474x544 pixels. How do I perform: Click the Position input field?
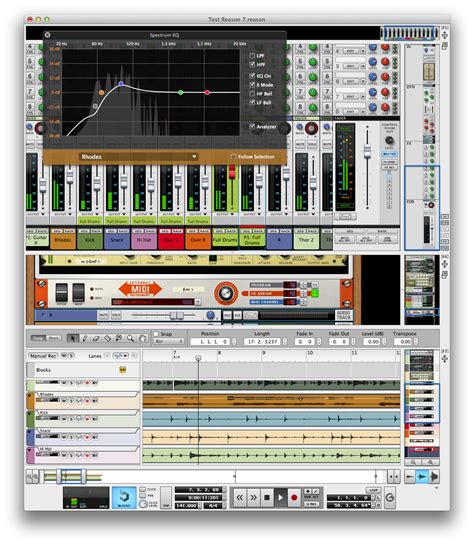210,342
